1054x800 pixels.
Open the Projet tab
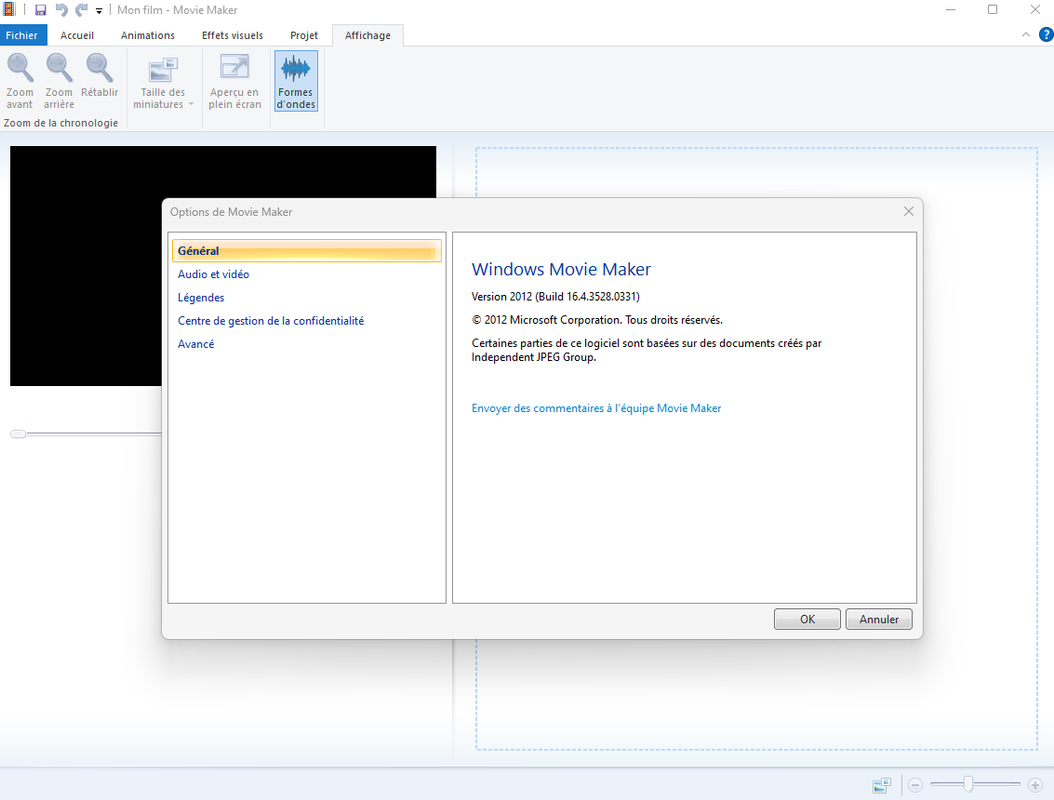[304, 36]
